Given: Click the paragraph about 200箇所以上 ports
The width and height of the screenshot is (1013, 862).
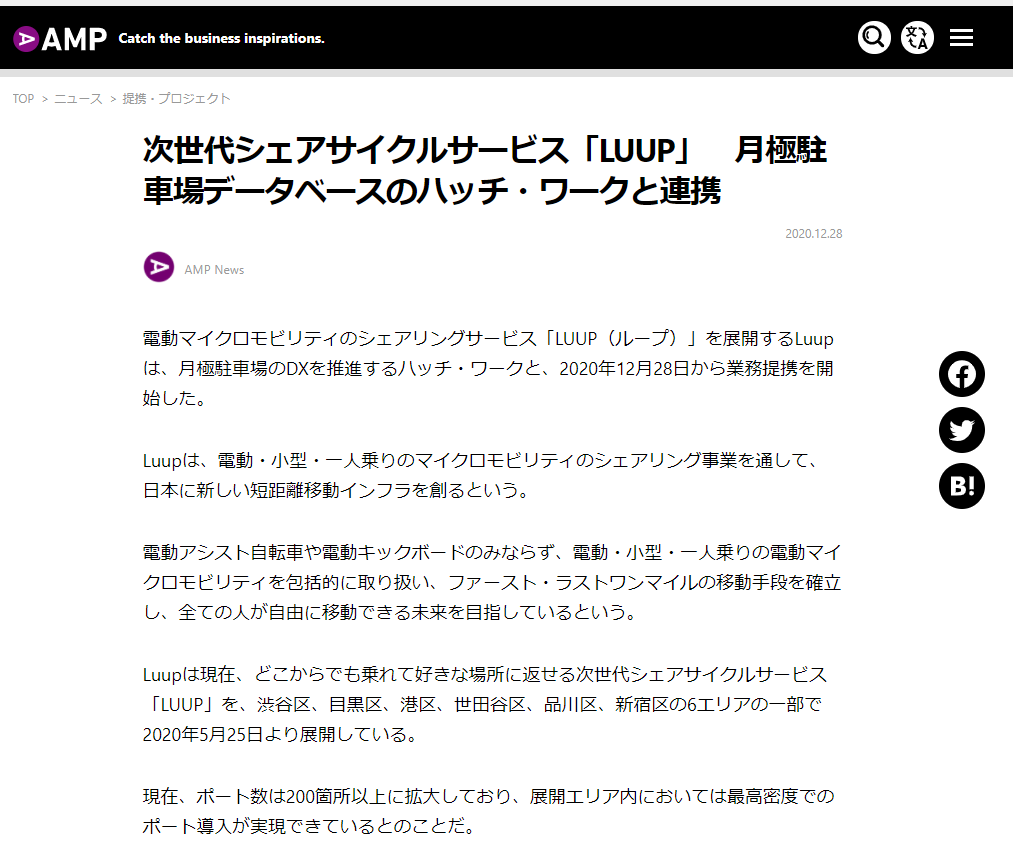Looking at the screenshot, I should [488, 812].
